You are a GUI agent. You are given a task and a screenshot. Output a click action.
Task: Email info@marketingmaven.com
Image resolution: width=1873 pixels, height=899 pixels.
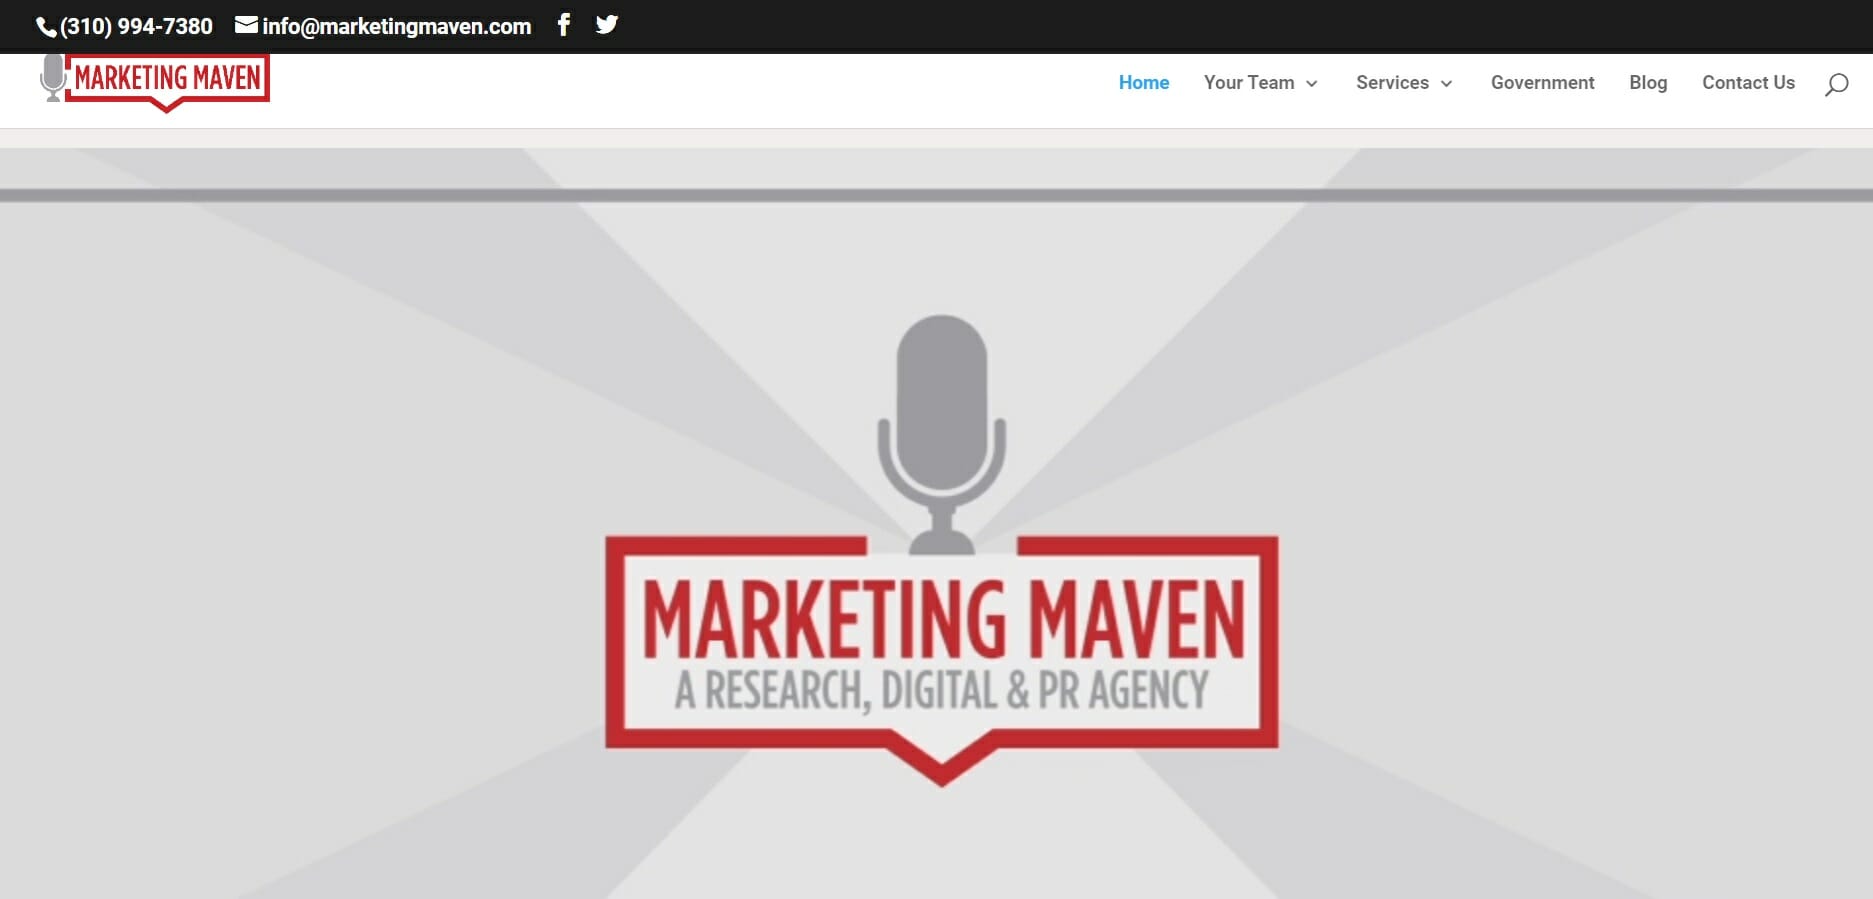coord(396,27)
